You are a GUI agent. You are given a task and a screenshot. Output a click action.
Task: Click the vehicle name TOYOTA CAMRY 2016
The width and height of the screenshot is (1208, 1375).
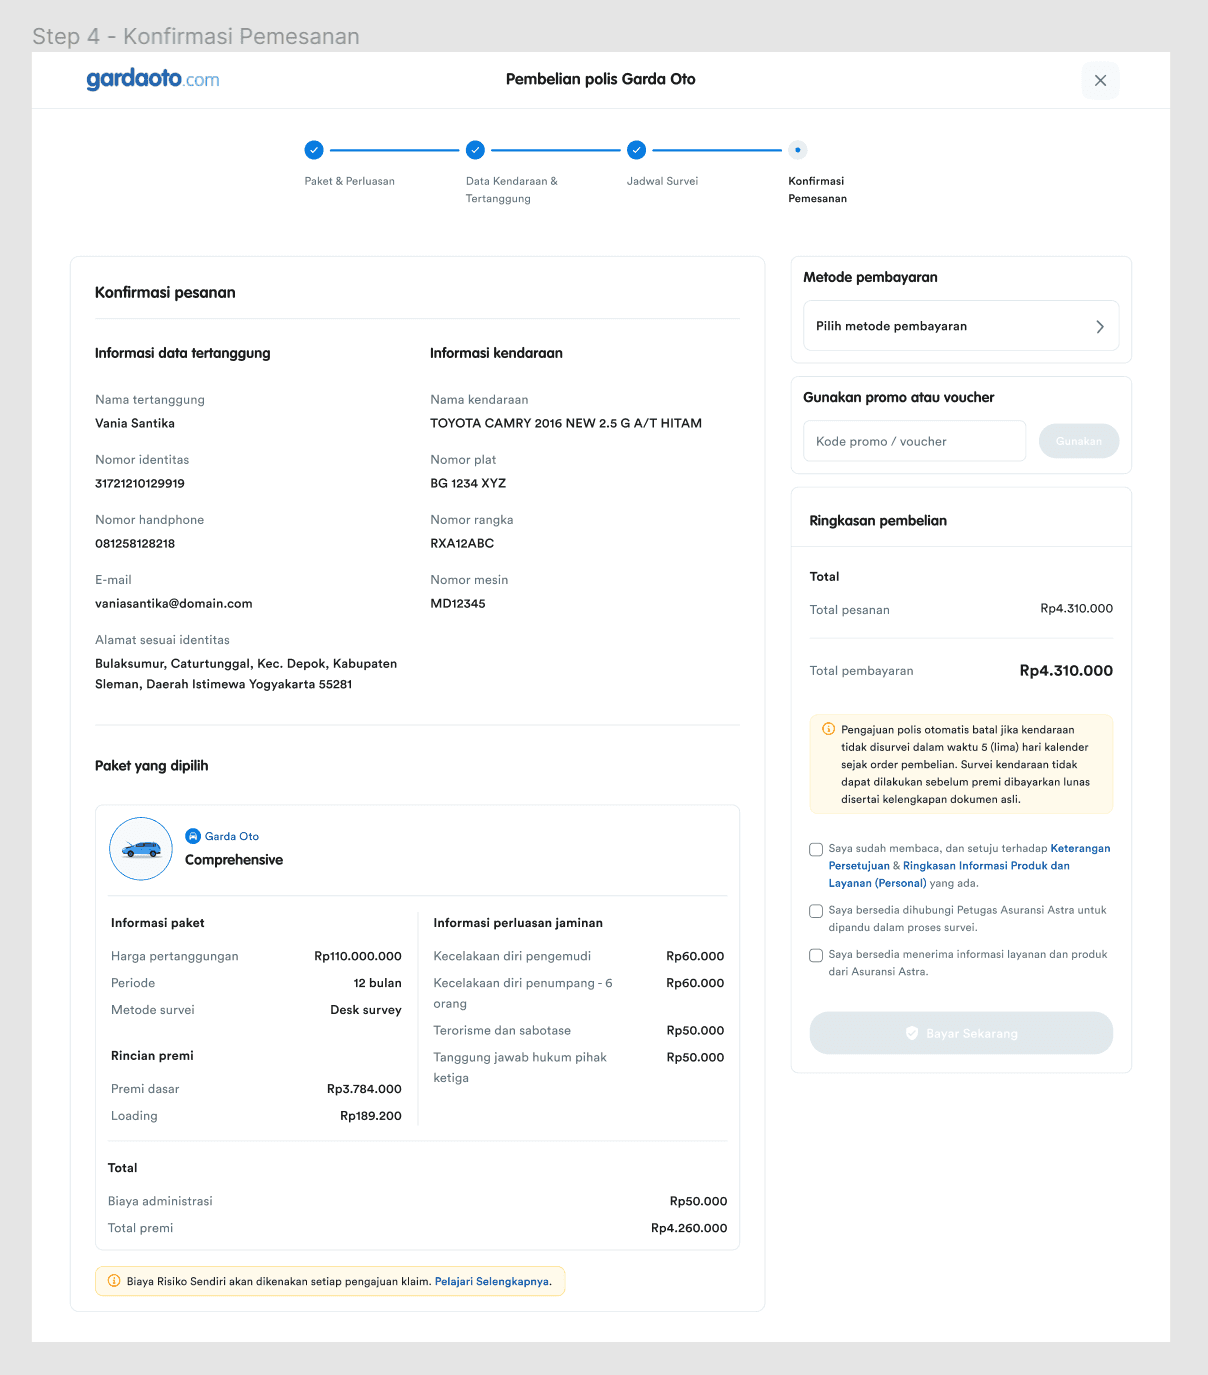(x=566, y=423)
